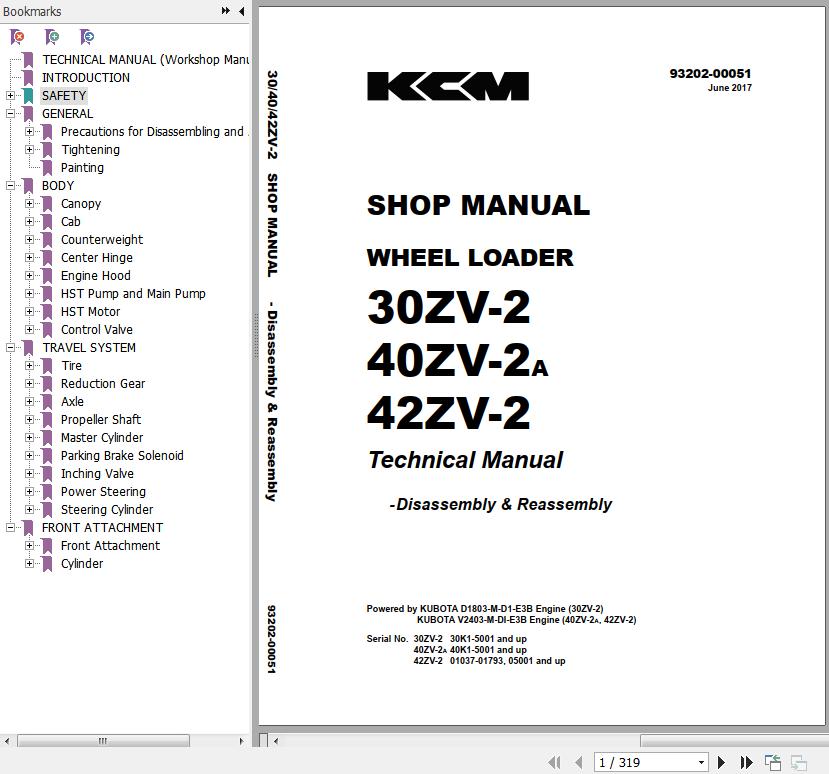Click the go to bookmark icon
This screenshot has width=829, height=774.
point(87,37)
